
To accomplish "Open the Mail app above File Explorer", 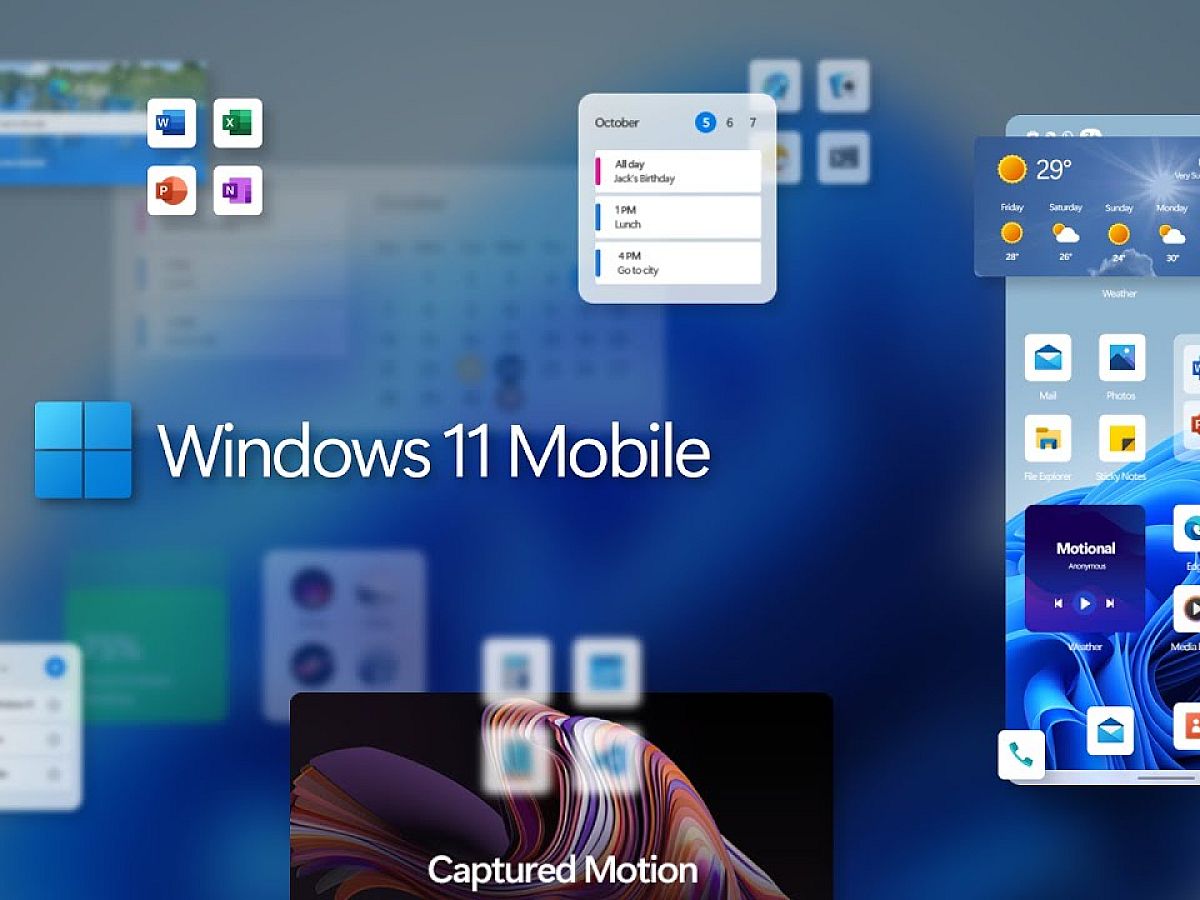I will tap(1047, 358).
